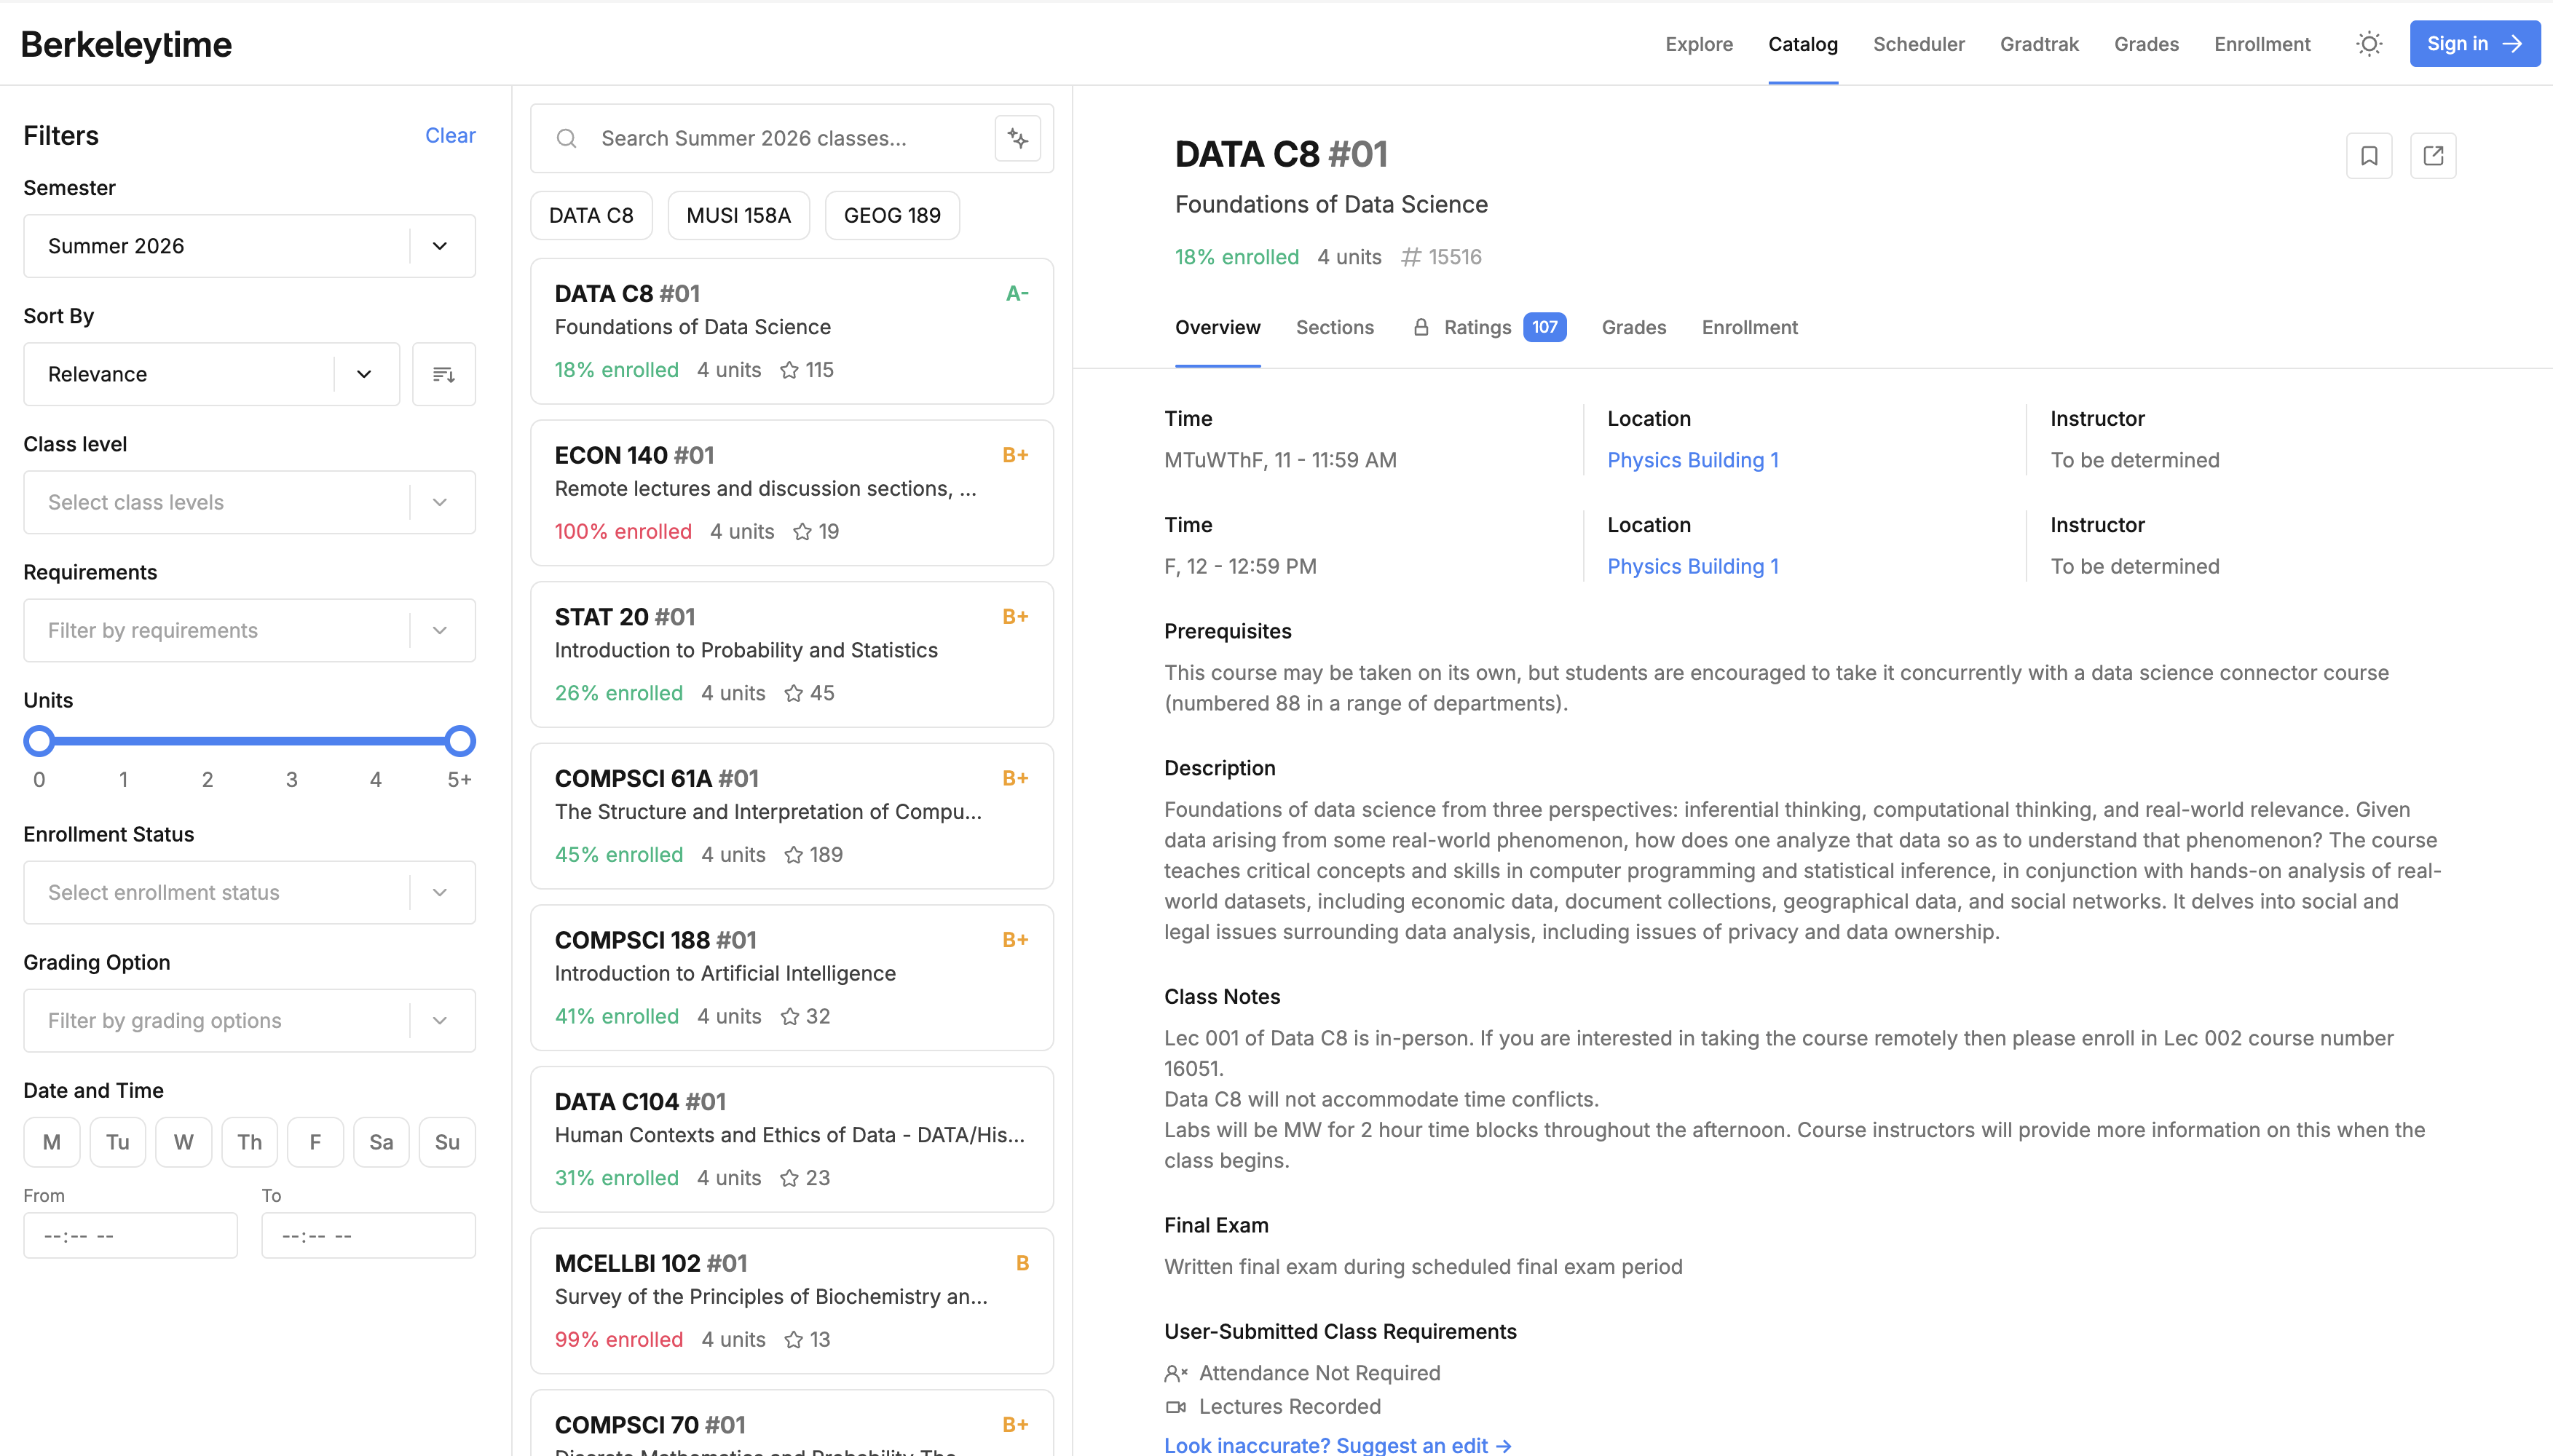Toggle Wednesday day filter
Screen dimensions: 2553x1456
pos(184,1142)
